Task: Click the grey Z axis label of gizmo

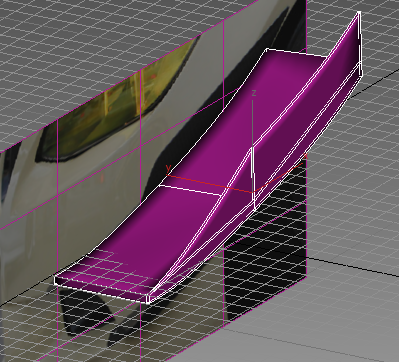Action: click(x=254, y=94)
